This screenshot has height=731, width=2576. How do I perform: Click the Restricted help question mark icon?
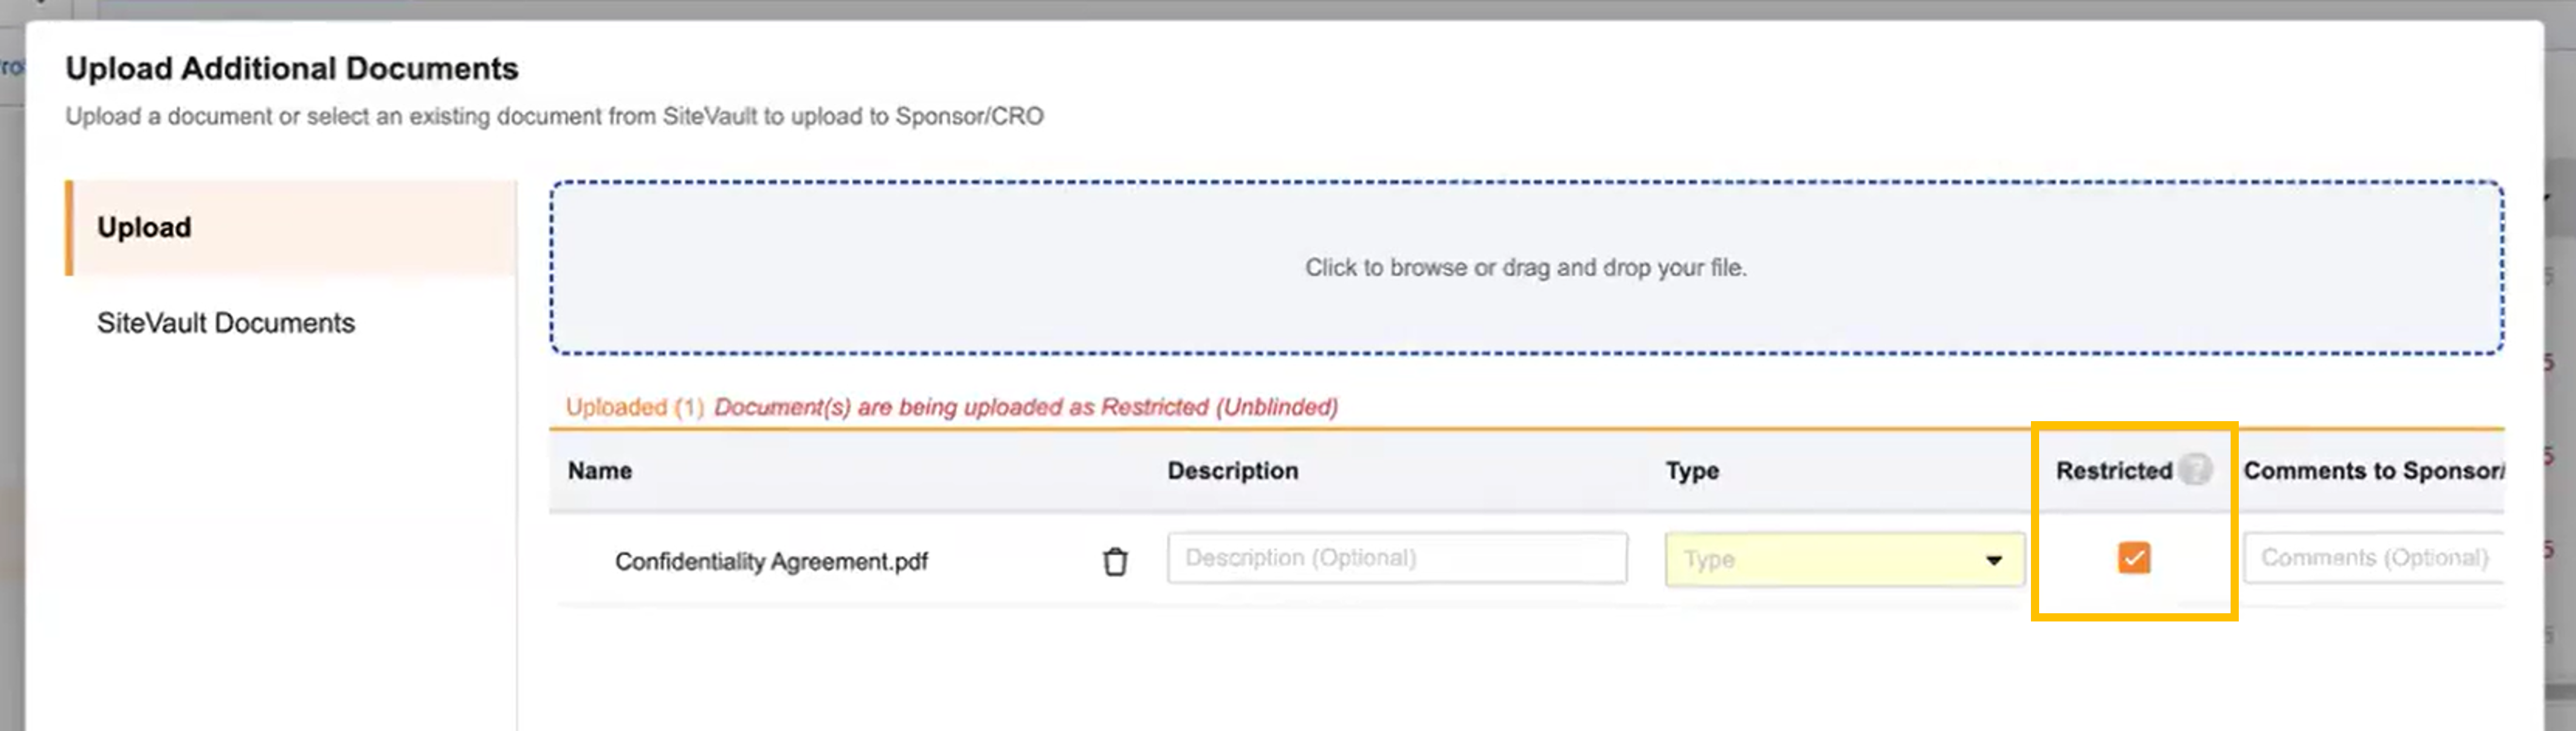(x=2196, y=469)
